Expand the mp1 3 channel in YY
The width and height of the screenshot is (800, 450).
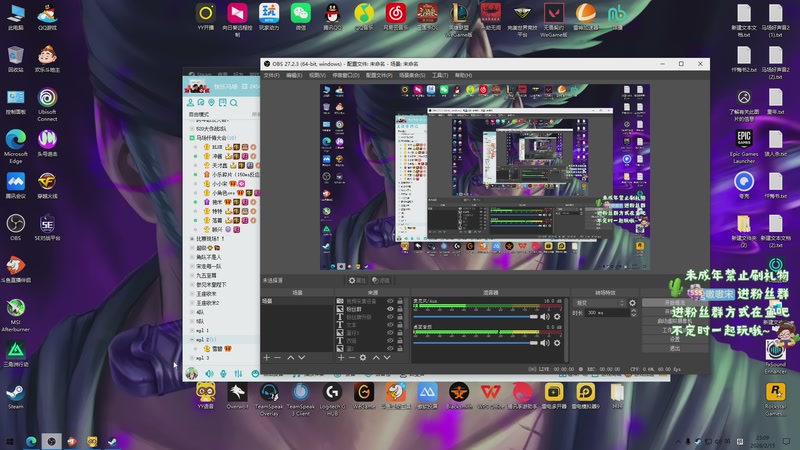click(192, 358)
